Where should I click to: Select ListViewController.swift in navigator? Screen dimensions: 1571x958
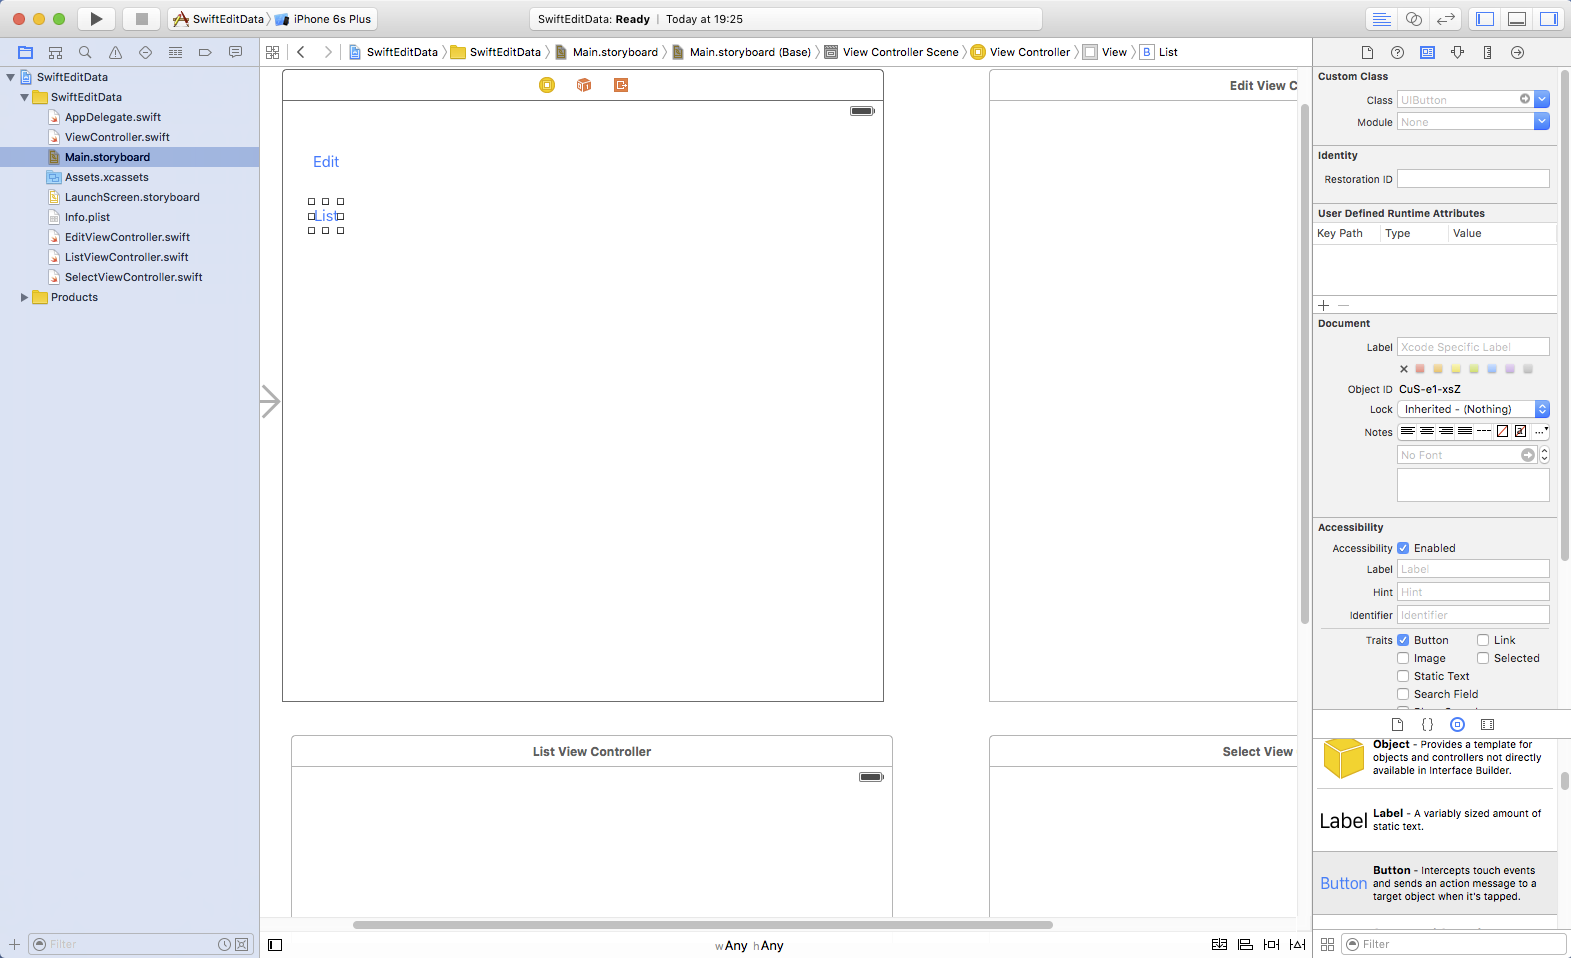(x=126, y=257)
